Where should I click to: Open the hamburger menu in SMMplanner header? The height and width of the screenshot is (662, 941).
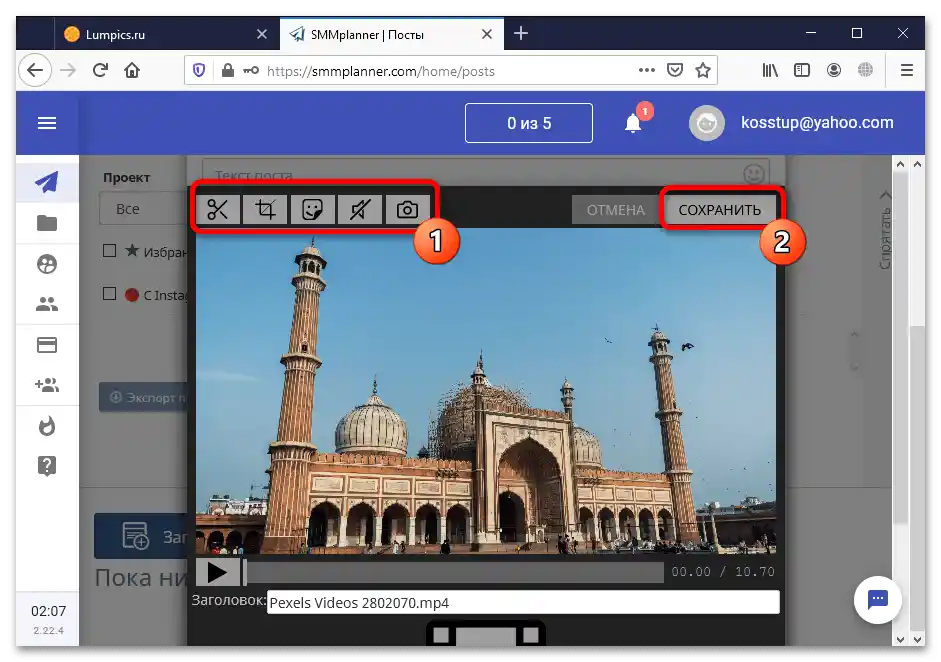[x=47, y=123]
